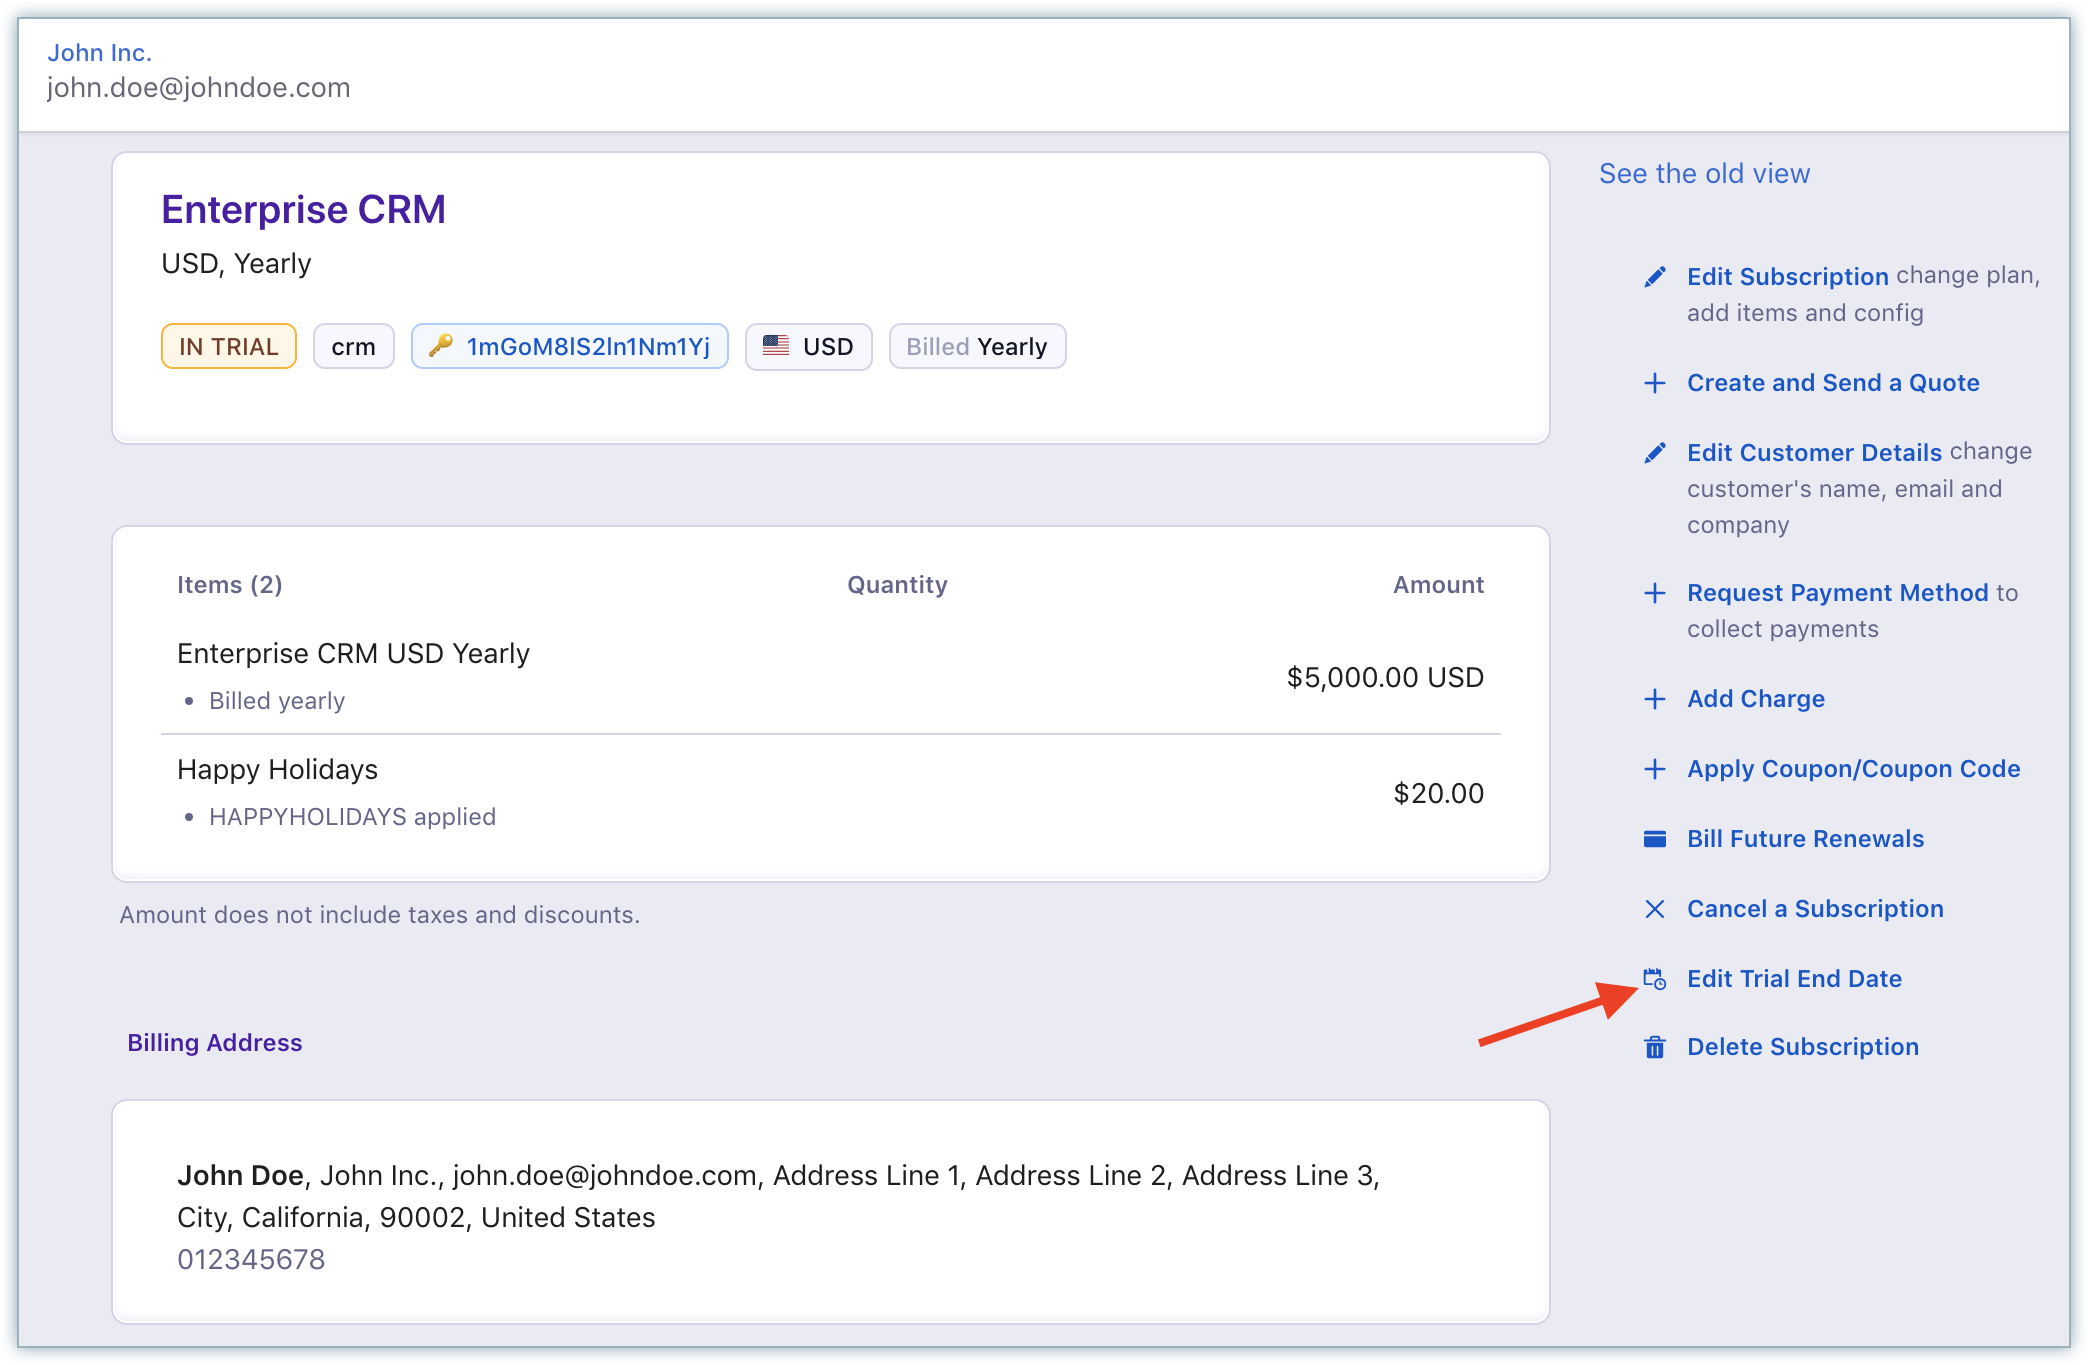Open subscription ID 1mGoM8IS2In1Nm1Yj

pos(588,346)
